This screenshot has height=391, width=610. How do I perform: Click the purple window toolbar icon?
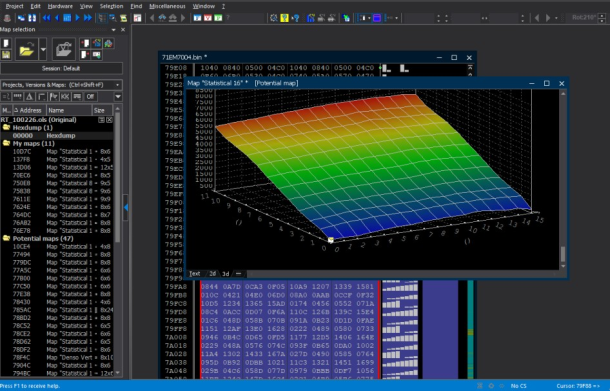pos(377,18)
